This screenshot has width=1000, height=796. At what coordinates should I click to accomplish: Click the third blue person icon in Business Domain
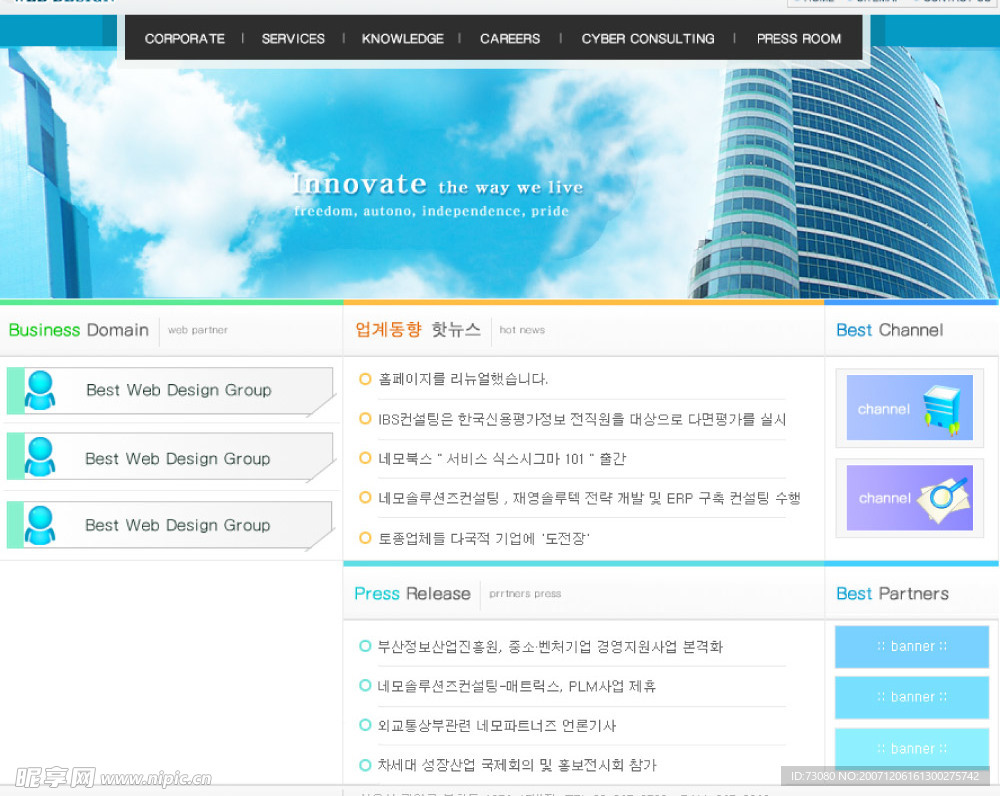(x=40, y=525)
